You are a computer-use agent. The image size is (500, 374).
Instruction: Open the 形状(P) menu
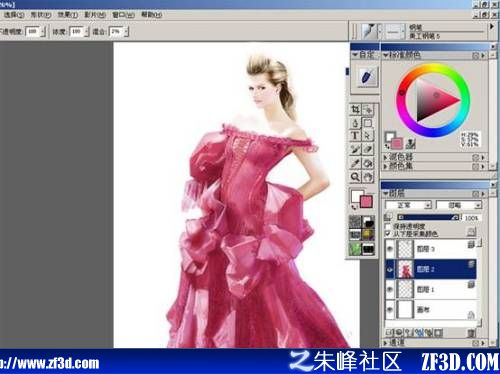tap(41, 15)
